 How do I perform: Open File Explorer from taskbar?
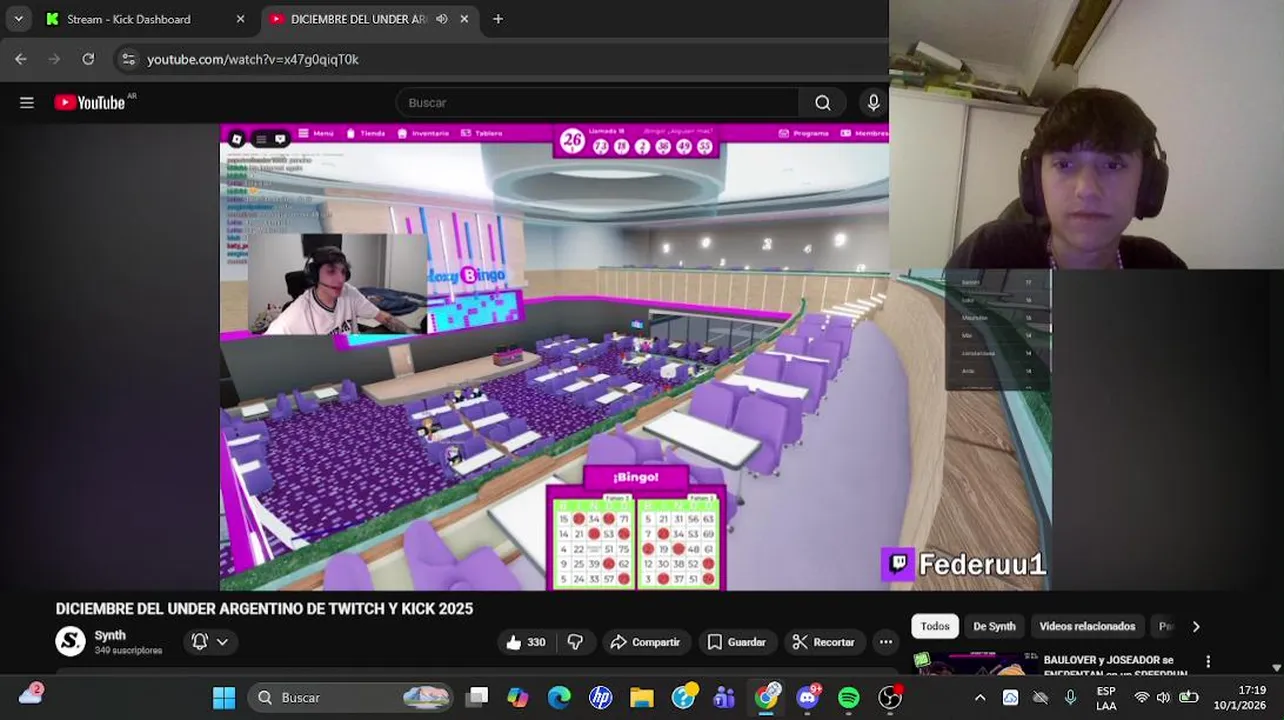(x=641, y=697)
